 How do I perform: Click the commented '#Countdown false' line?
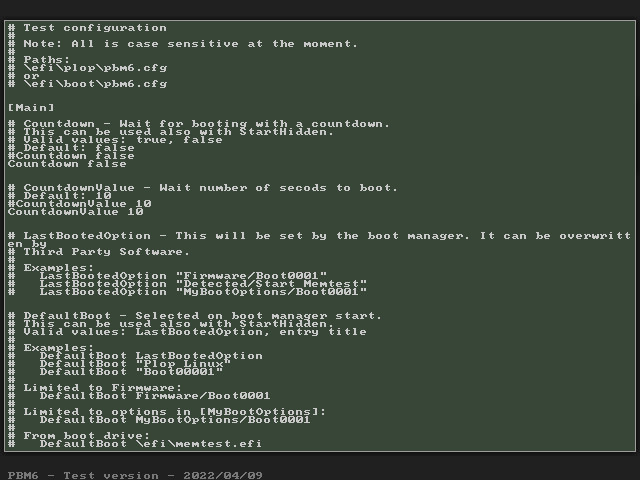point(71,156)
